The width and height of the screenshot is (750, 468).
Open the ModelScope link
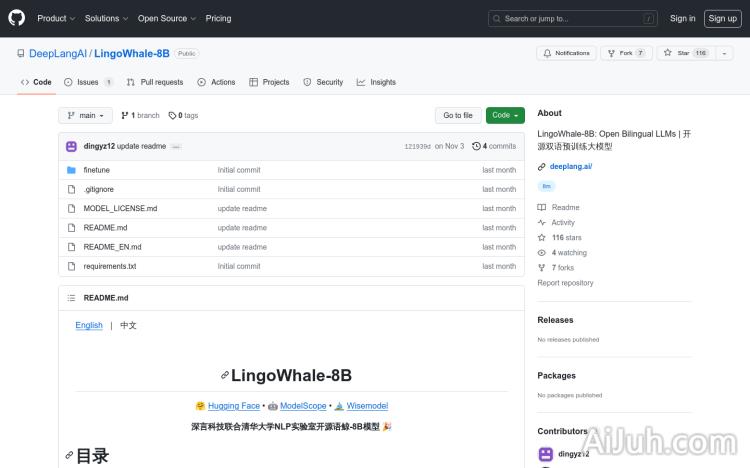[303, 406]
